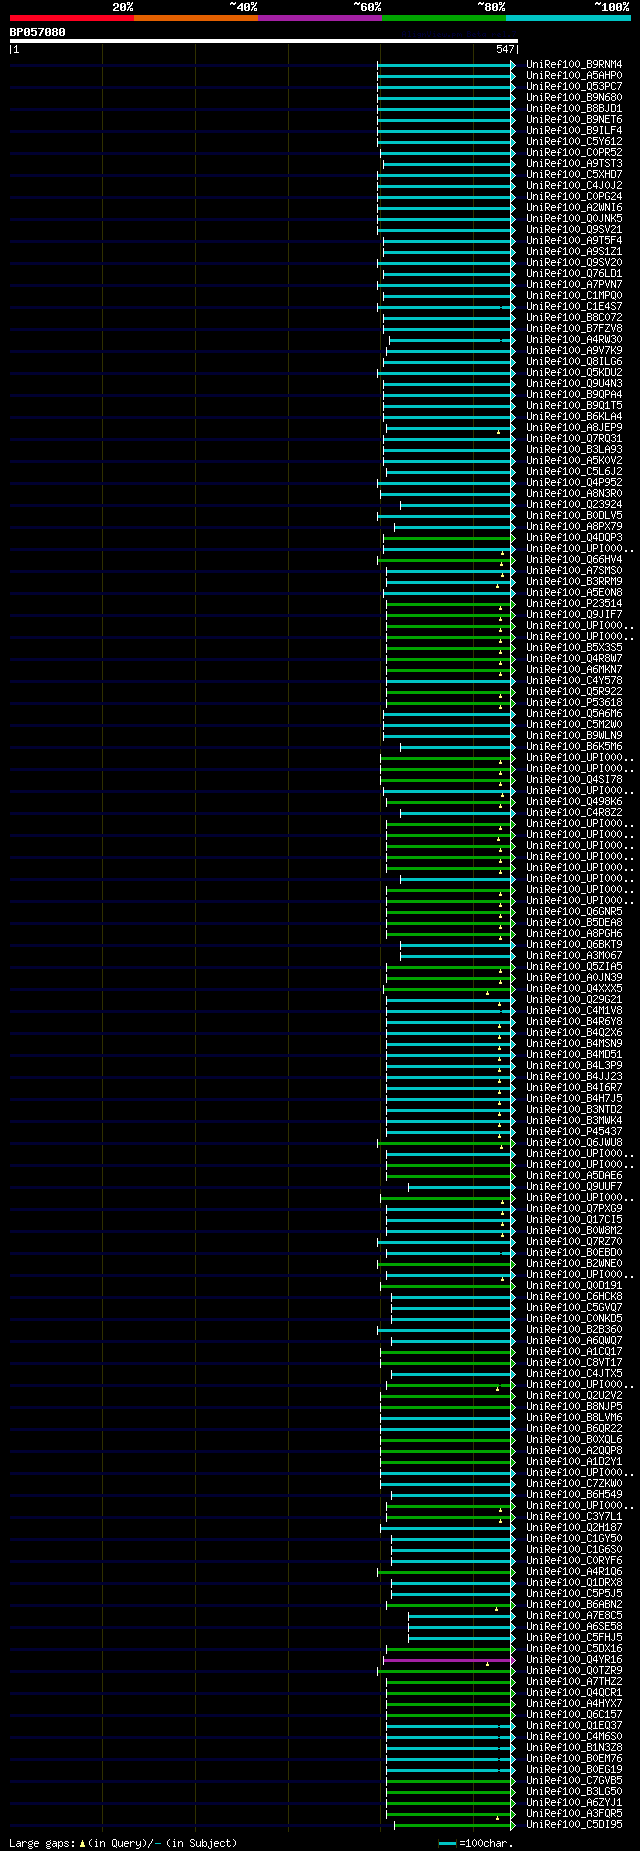The width and height of the screenshot is (640, 1851).
Task: Open hit UniRef100_Q4XXX5
Action: pyautogui.click(x=574, y=988)
